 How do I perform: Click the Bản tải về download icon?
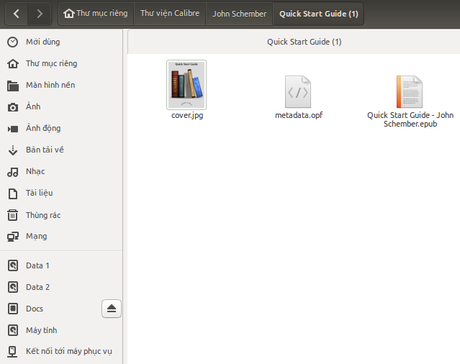coord(13,150)
